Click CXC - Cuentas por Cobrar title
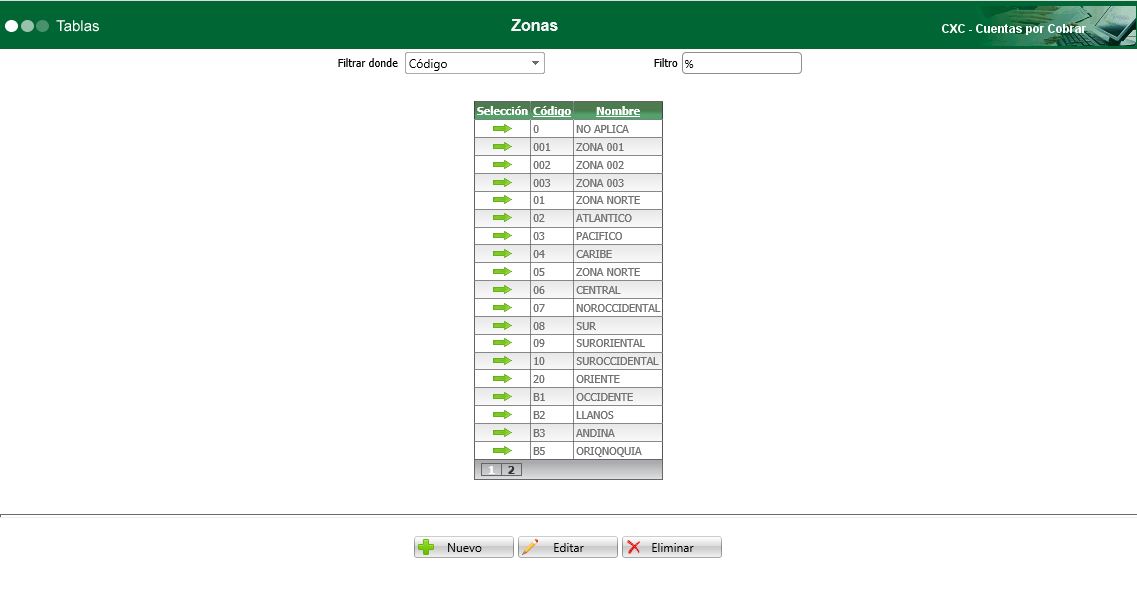The image size is (1137, 589). pyautogui.click(x=1014, y=29)
